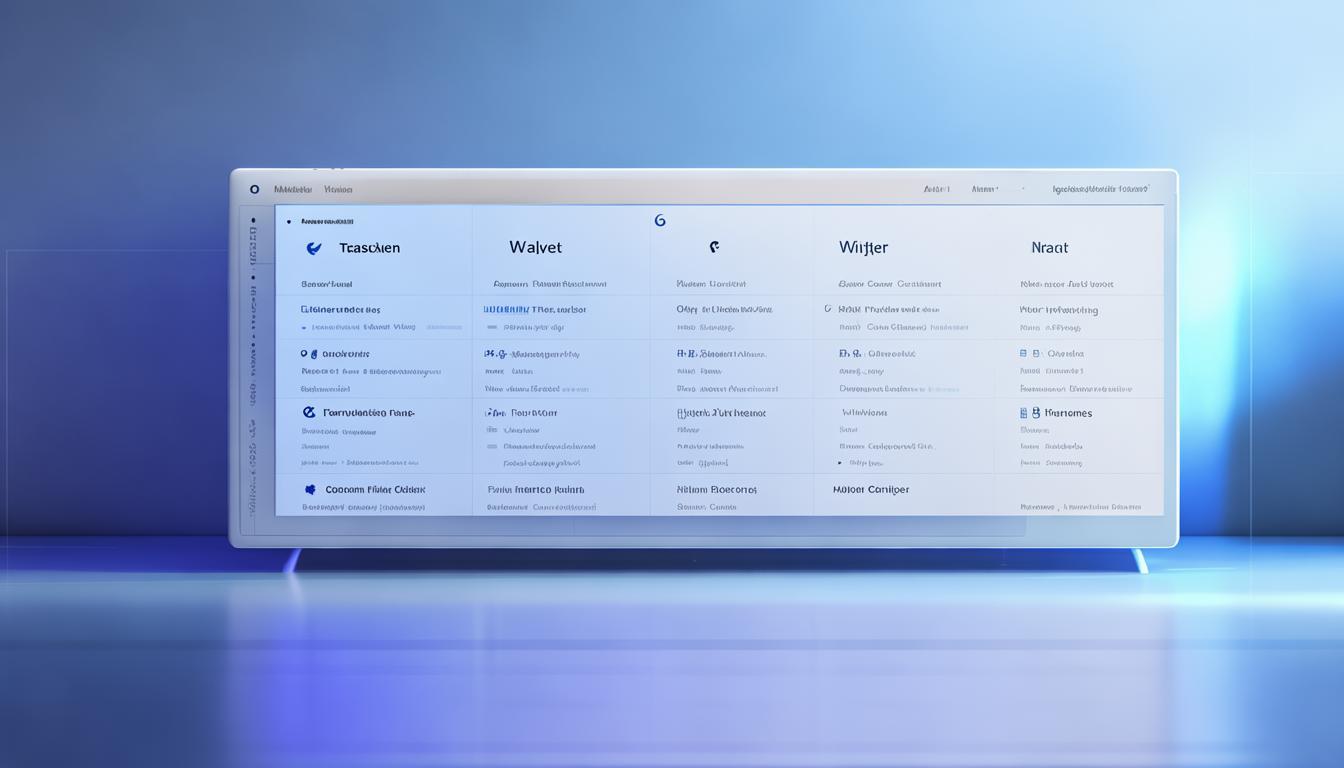Click the blue puzzle icon next to Cooram Fluier

pyautogui.click(x=310, y=490)
